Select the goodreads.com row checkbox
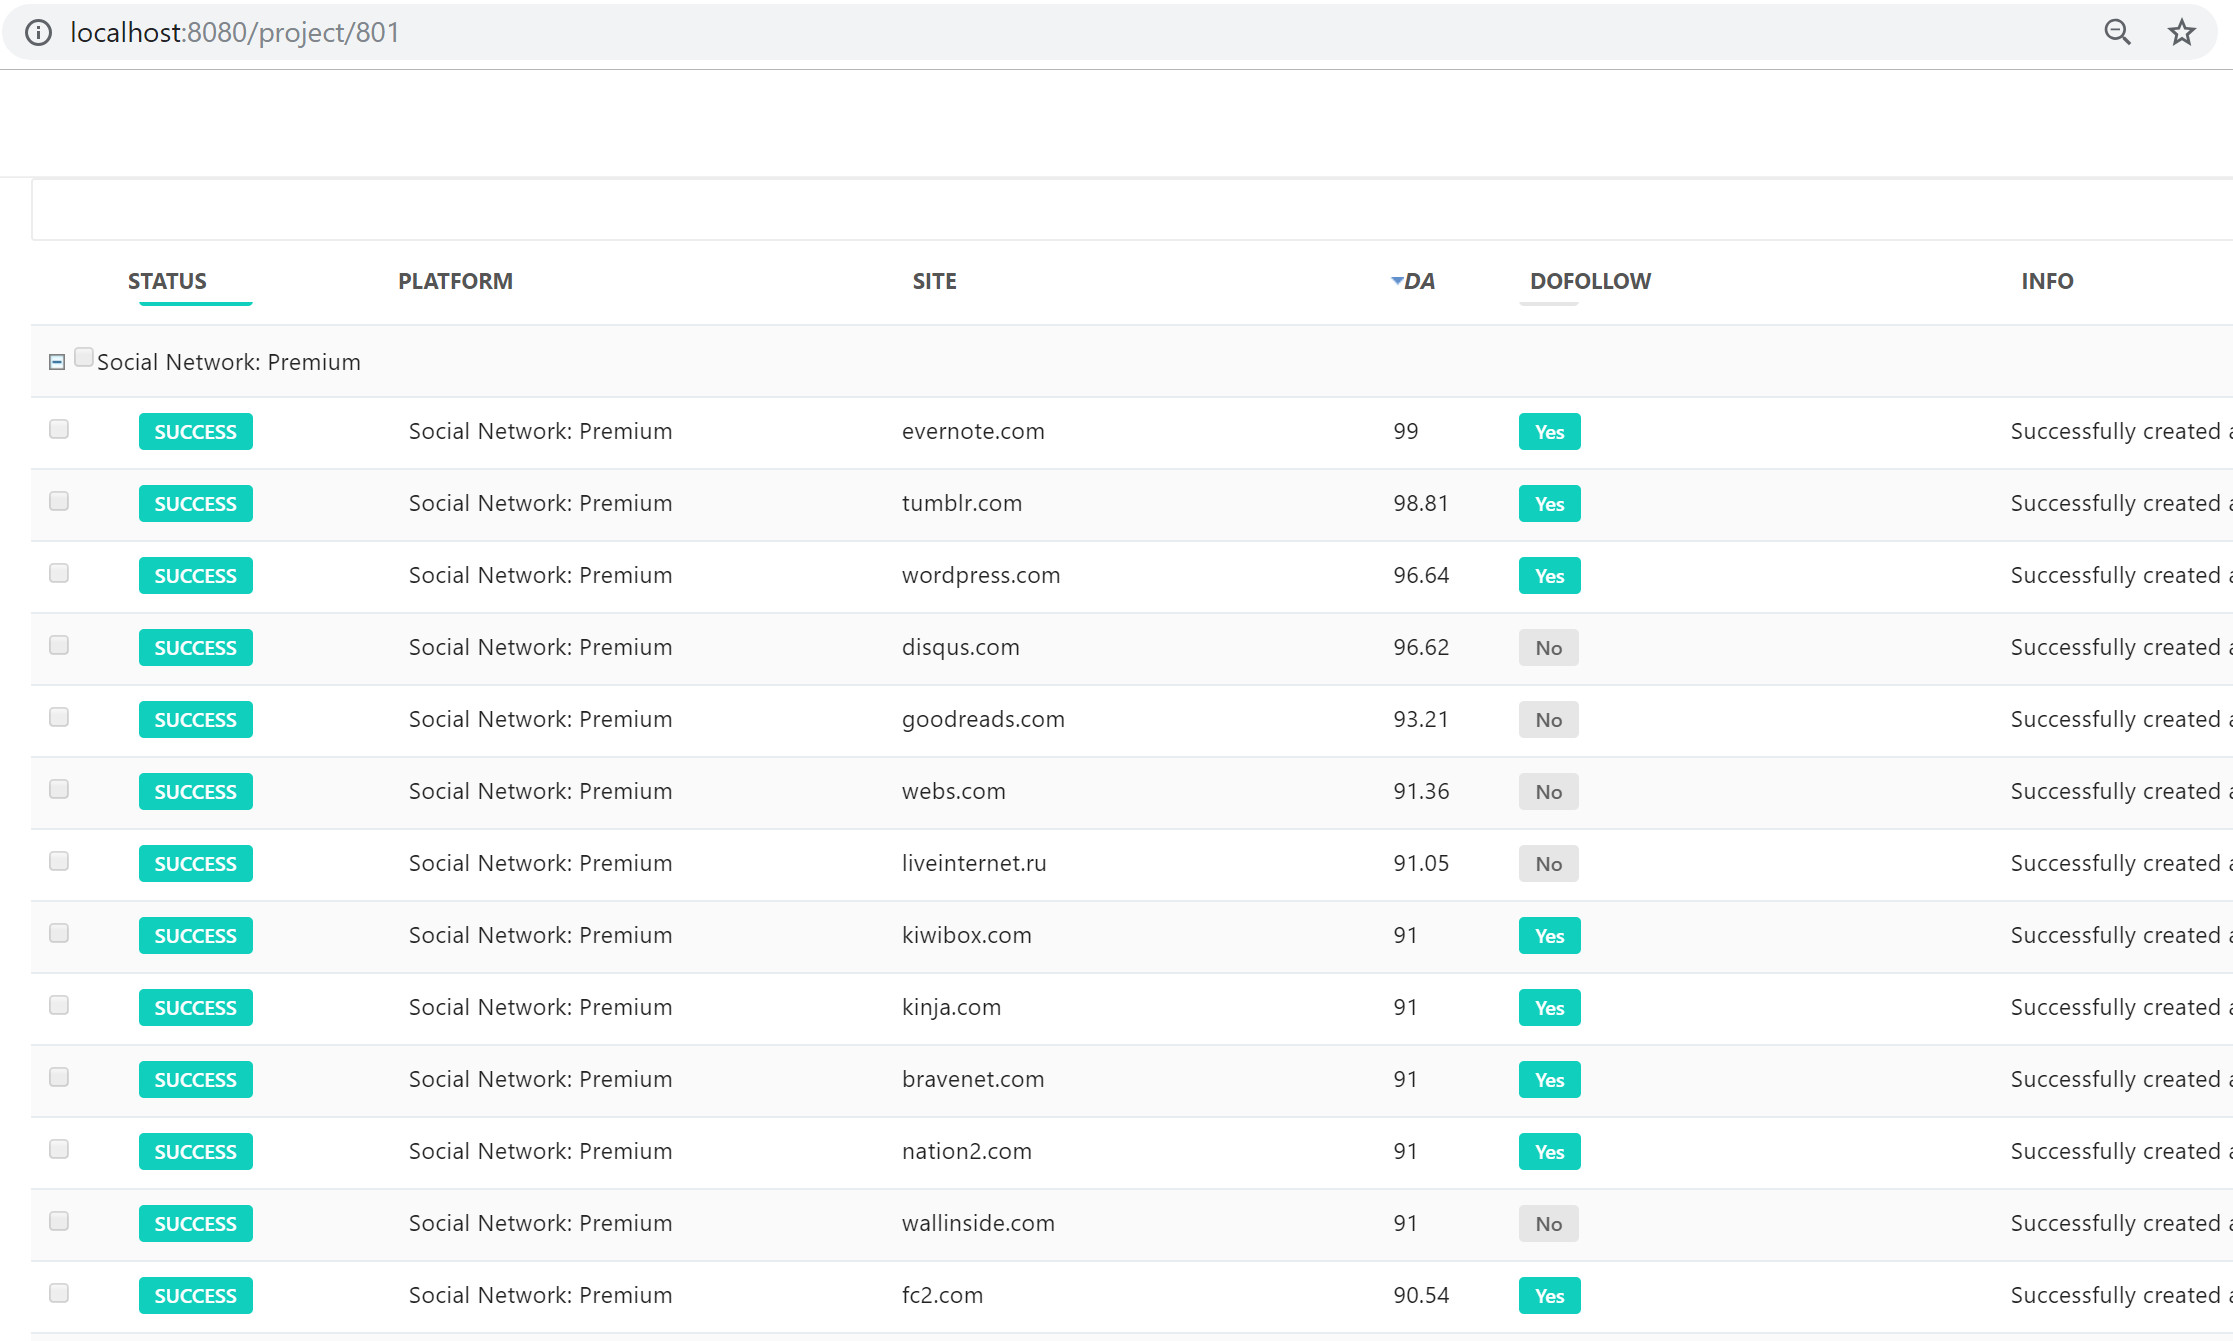The width and height of the screenshot is (2233, 1341). 59,717
